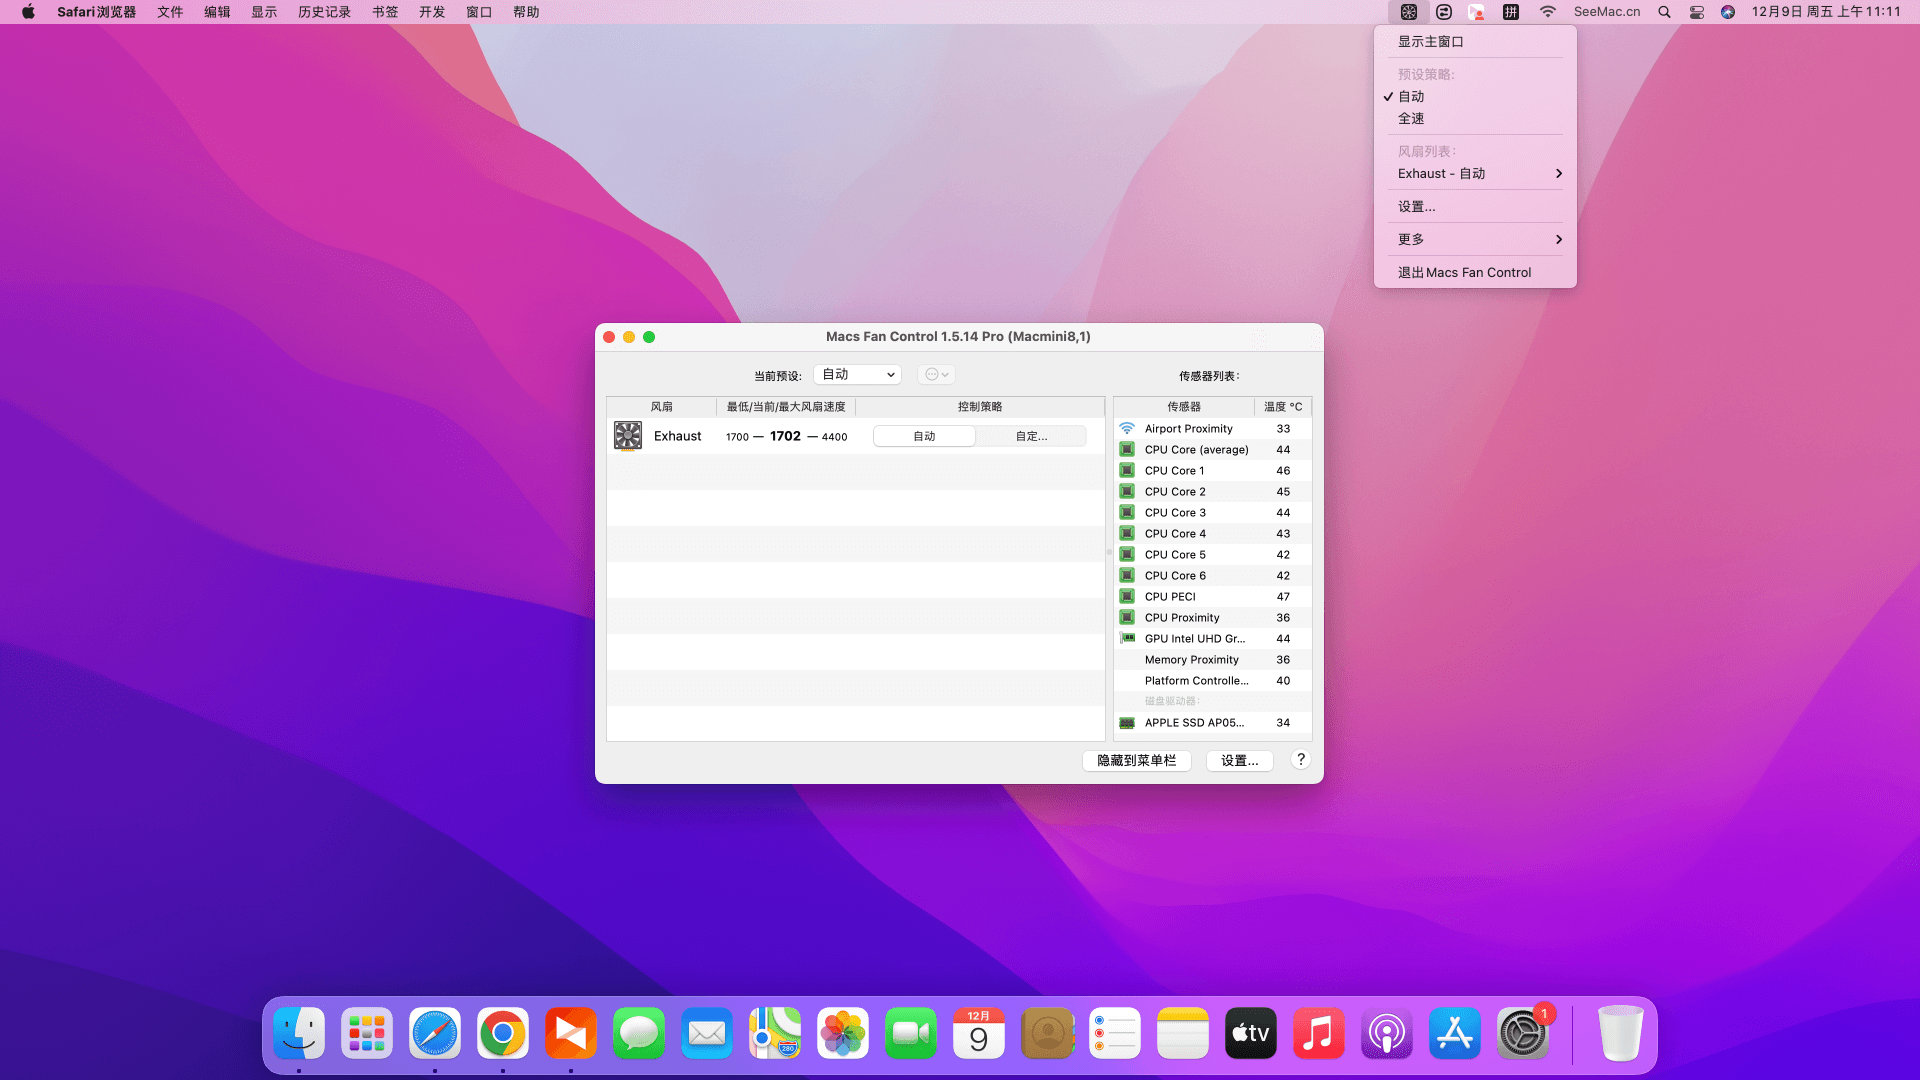Open the 历史记录 menu

pos(324,12)
